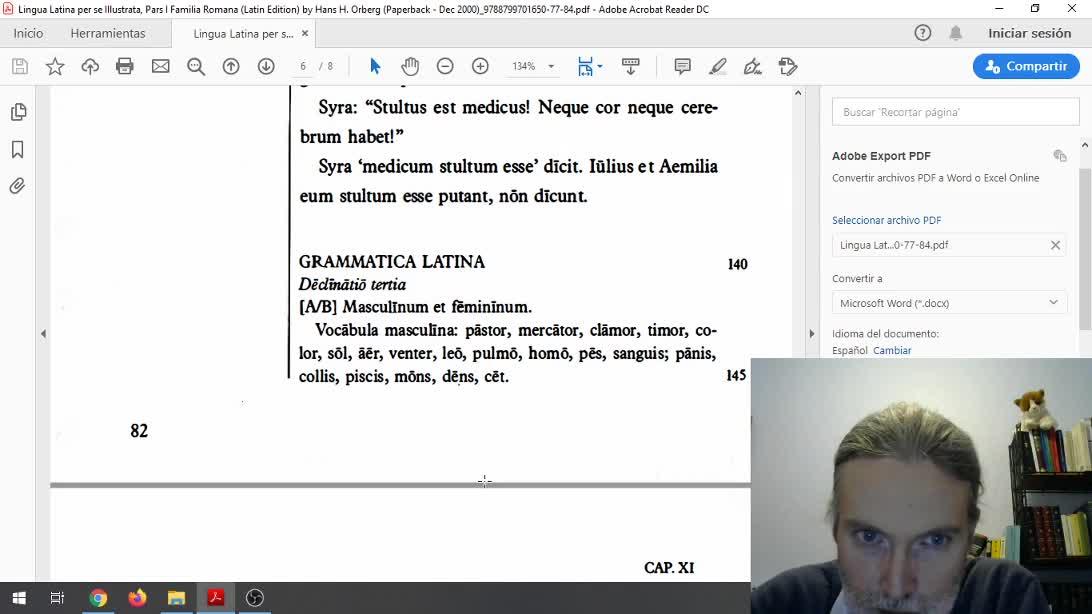Show the attachments paperclip panel
Viewport: 1092px width, 614px height.
[x=18, y=186]
